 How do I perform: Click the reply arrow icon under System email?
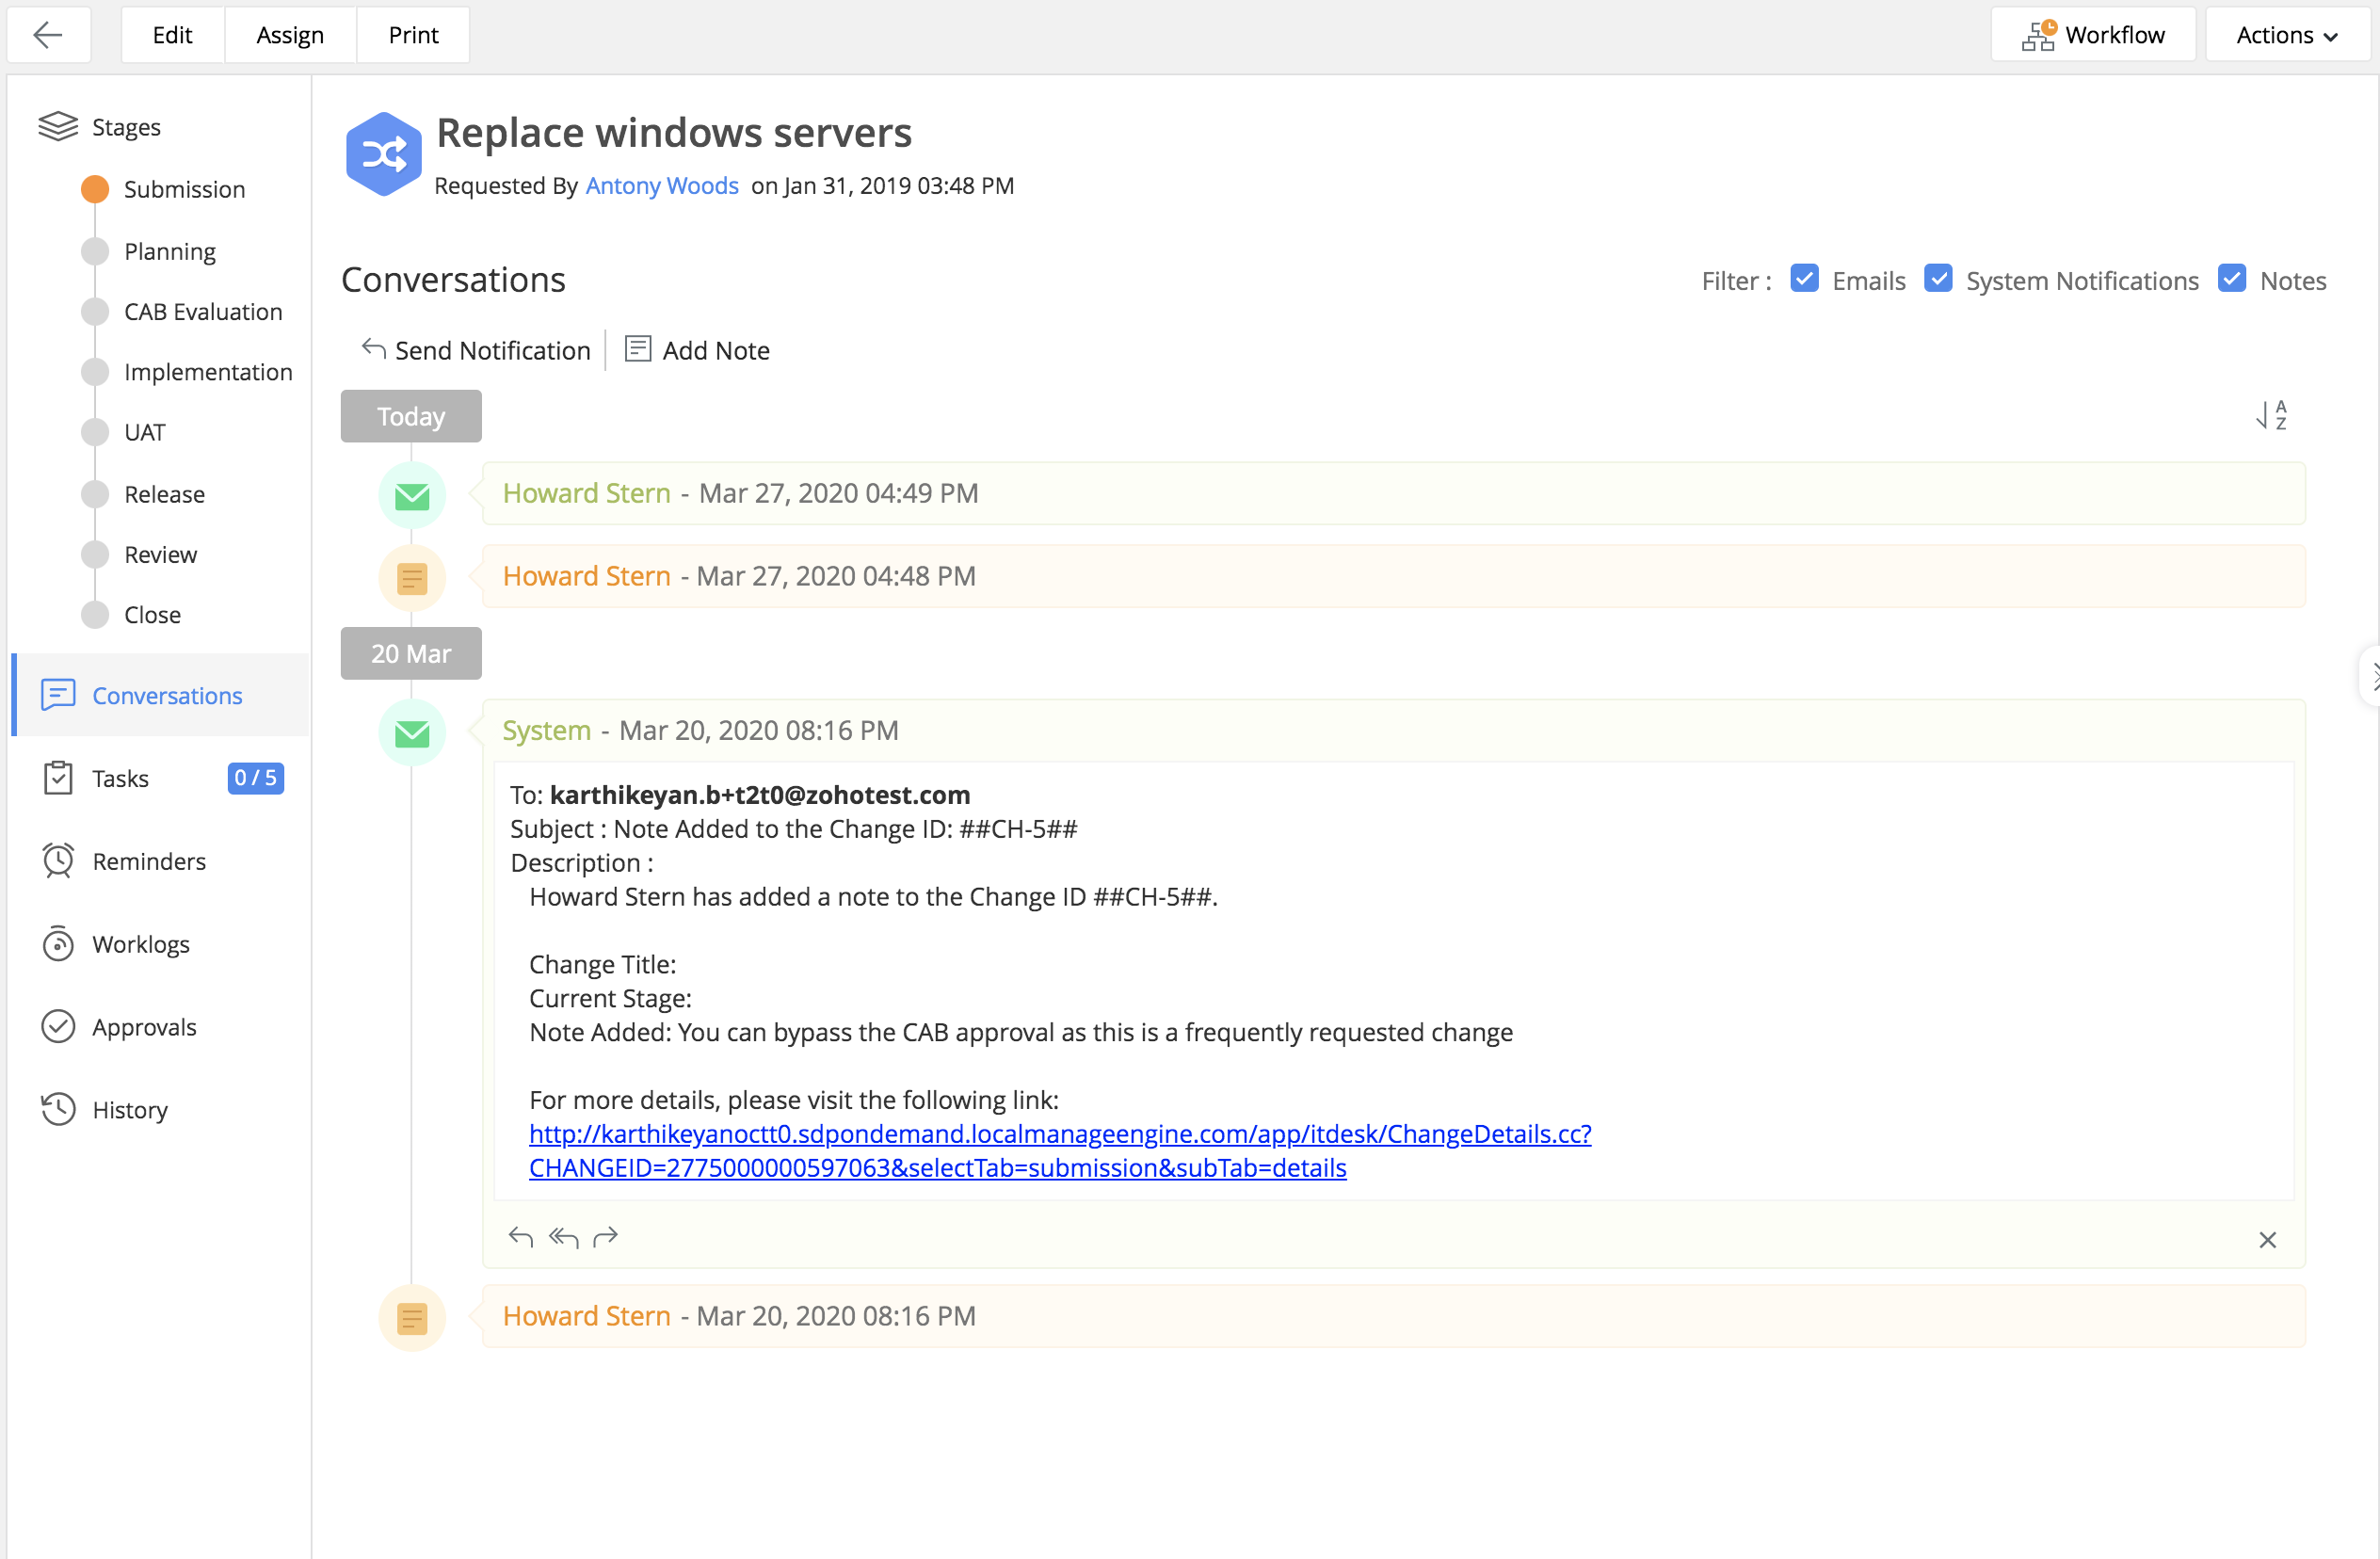[x=520, y=1237]
